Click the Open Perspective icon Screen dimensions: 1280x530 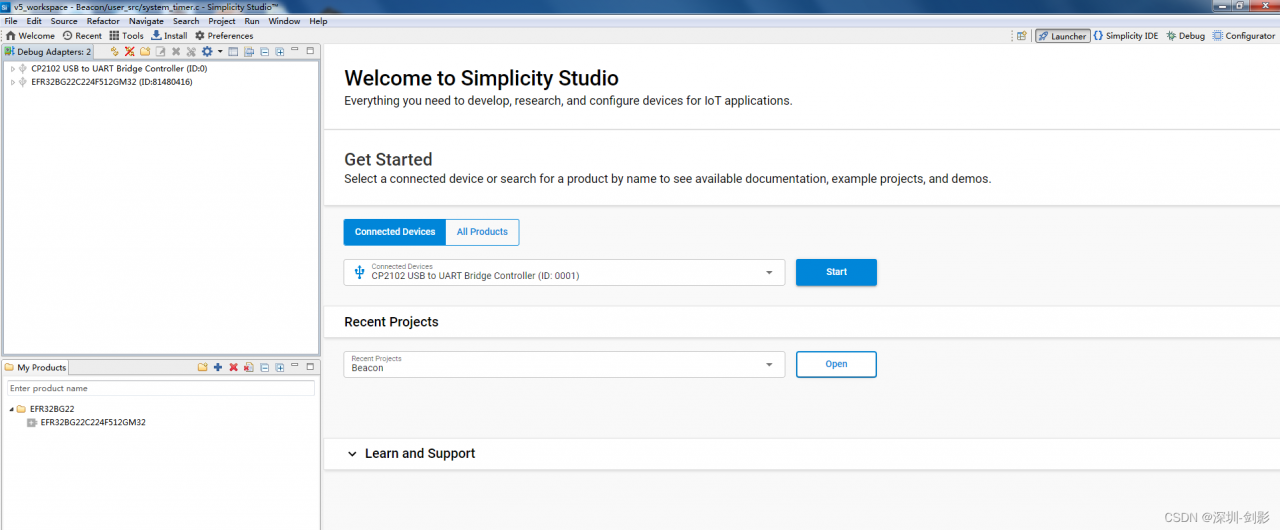(x=1021, y=36)
